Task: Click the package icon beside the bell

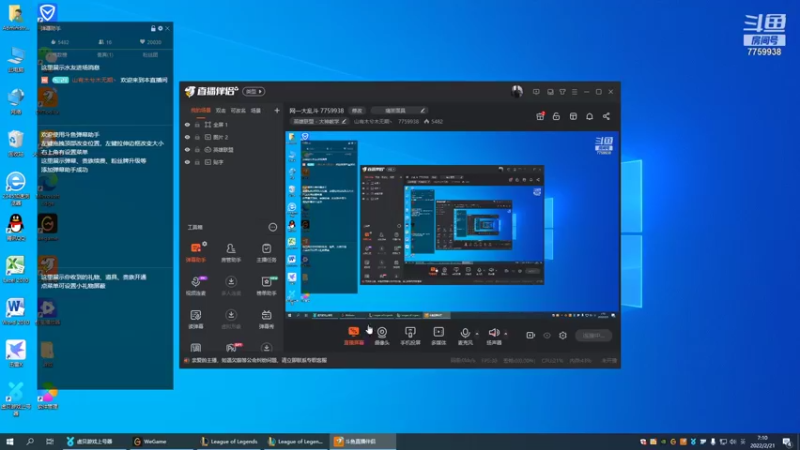Action: pyautogui.click(x=573, y=116)
